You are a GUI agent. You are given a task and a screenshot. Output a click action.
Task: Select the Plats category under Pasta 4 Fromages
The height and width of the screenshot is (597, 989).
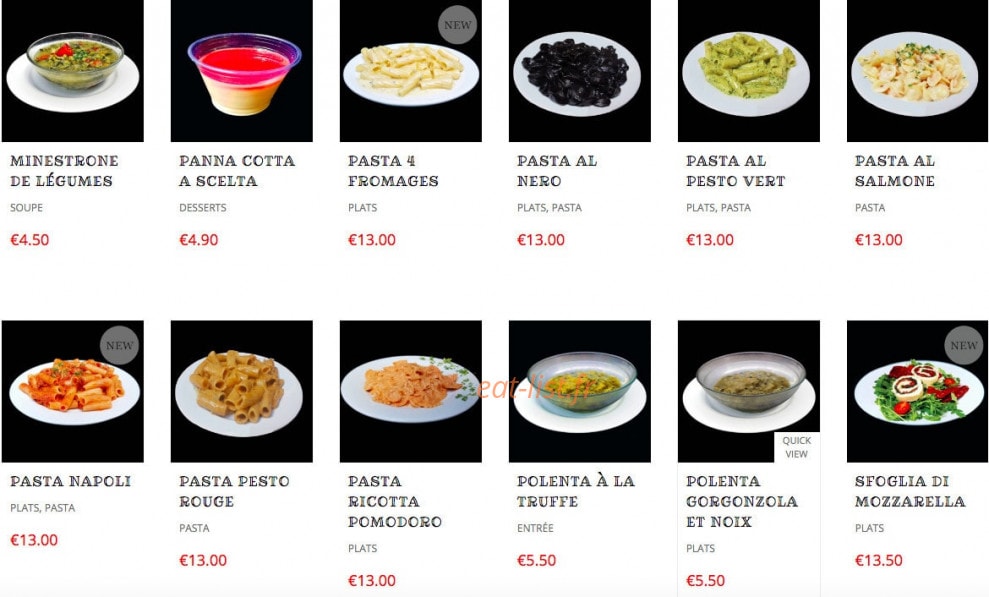363,207
